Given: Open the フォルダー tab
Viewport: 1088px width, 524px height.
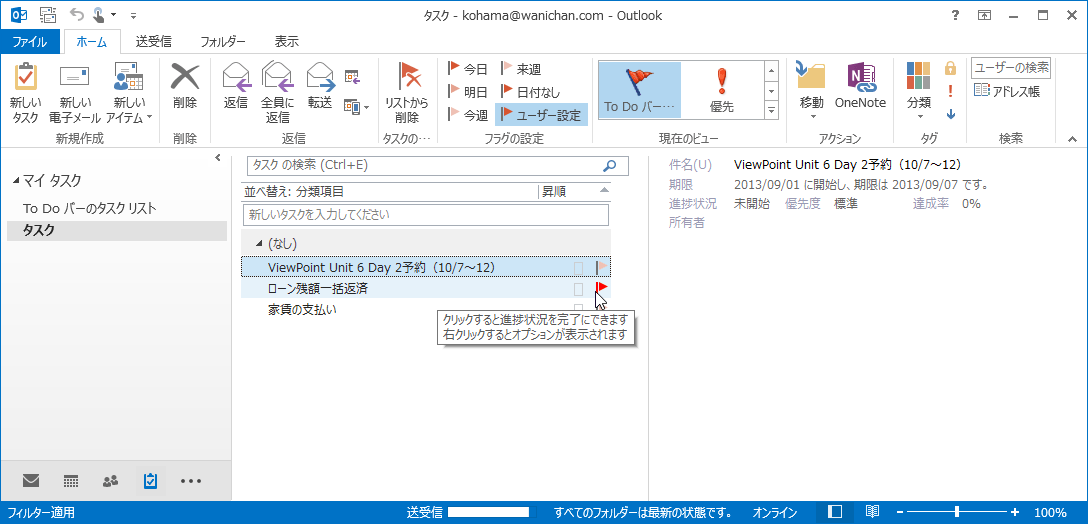Looking at the screenshot, I should pos(223,42).
